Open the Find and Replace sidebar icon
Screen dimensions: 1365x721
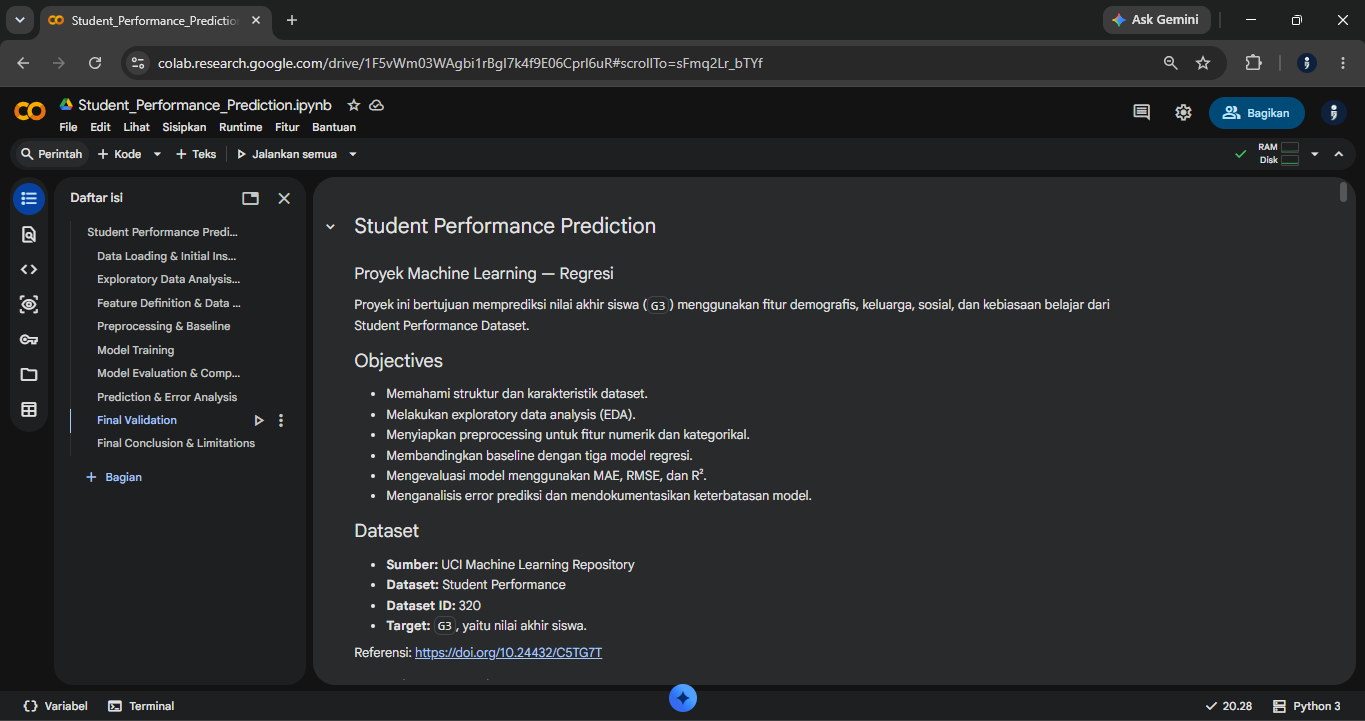pyautogui.click(x=29, y=234)
